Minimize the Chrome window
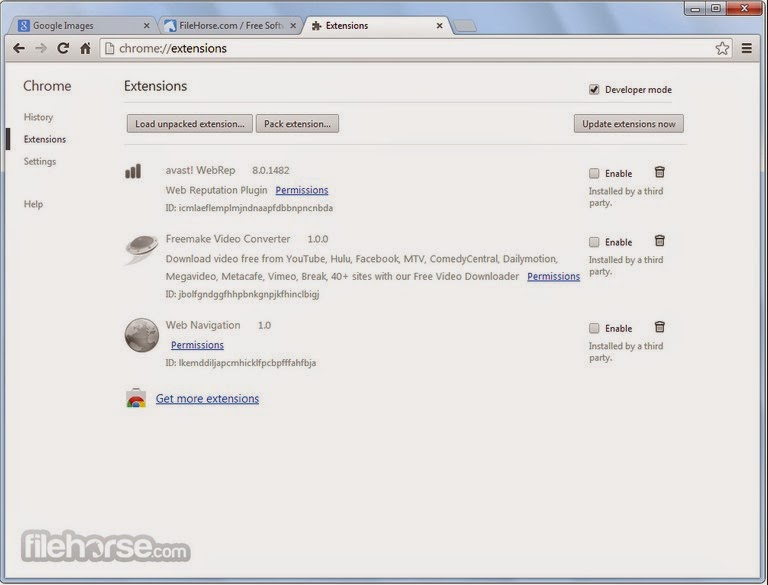 pos(696,8)
